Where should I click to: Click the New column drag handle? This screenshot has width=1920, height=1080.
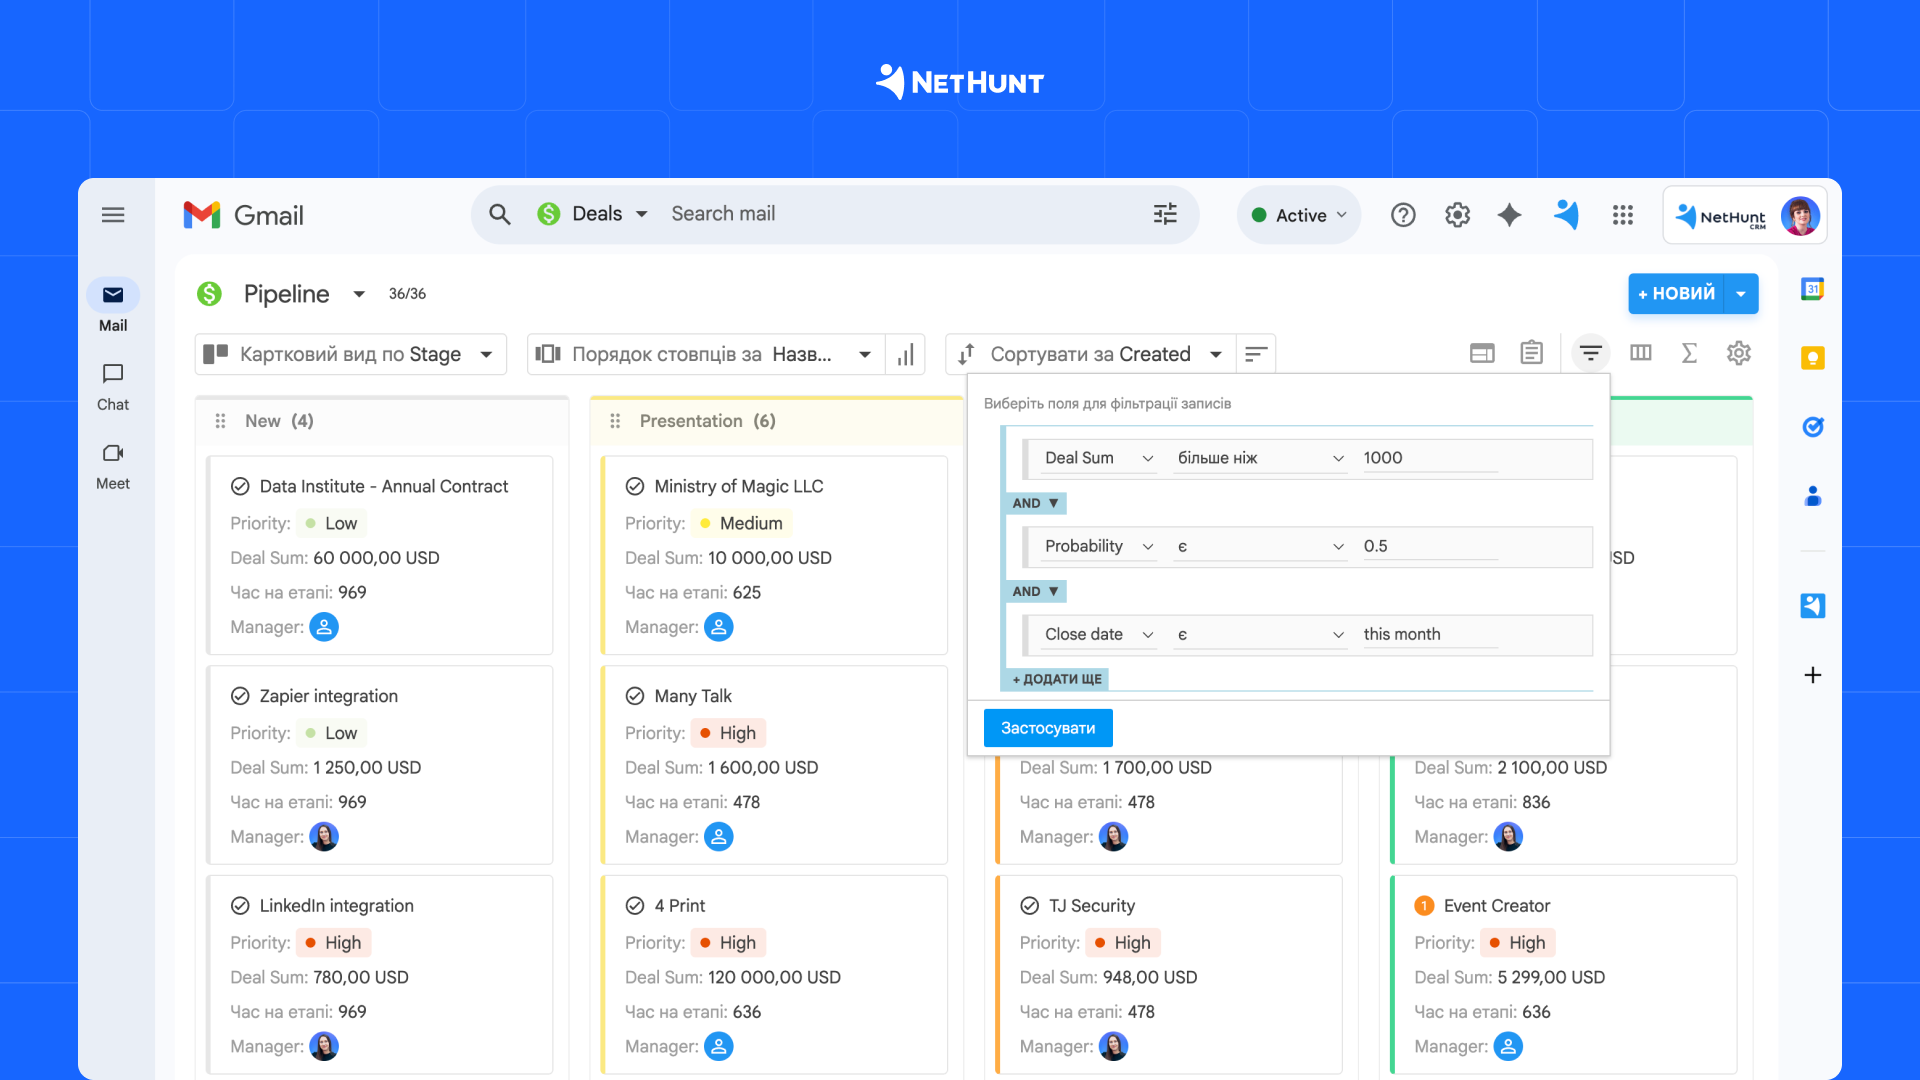(x=220, y=421)
